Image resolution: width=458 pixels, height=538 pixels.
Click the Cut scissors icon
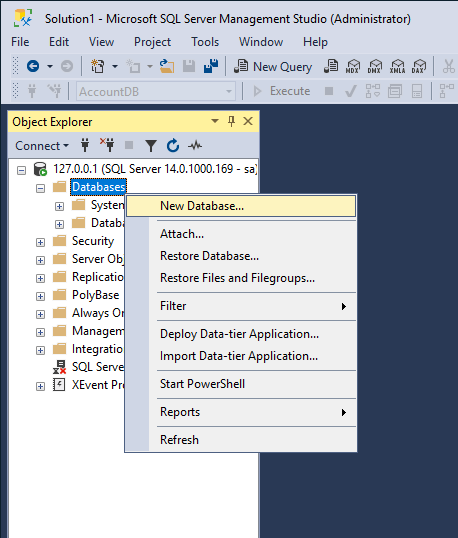(x=448, y=66)
